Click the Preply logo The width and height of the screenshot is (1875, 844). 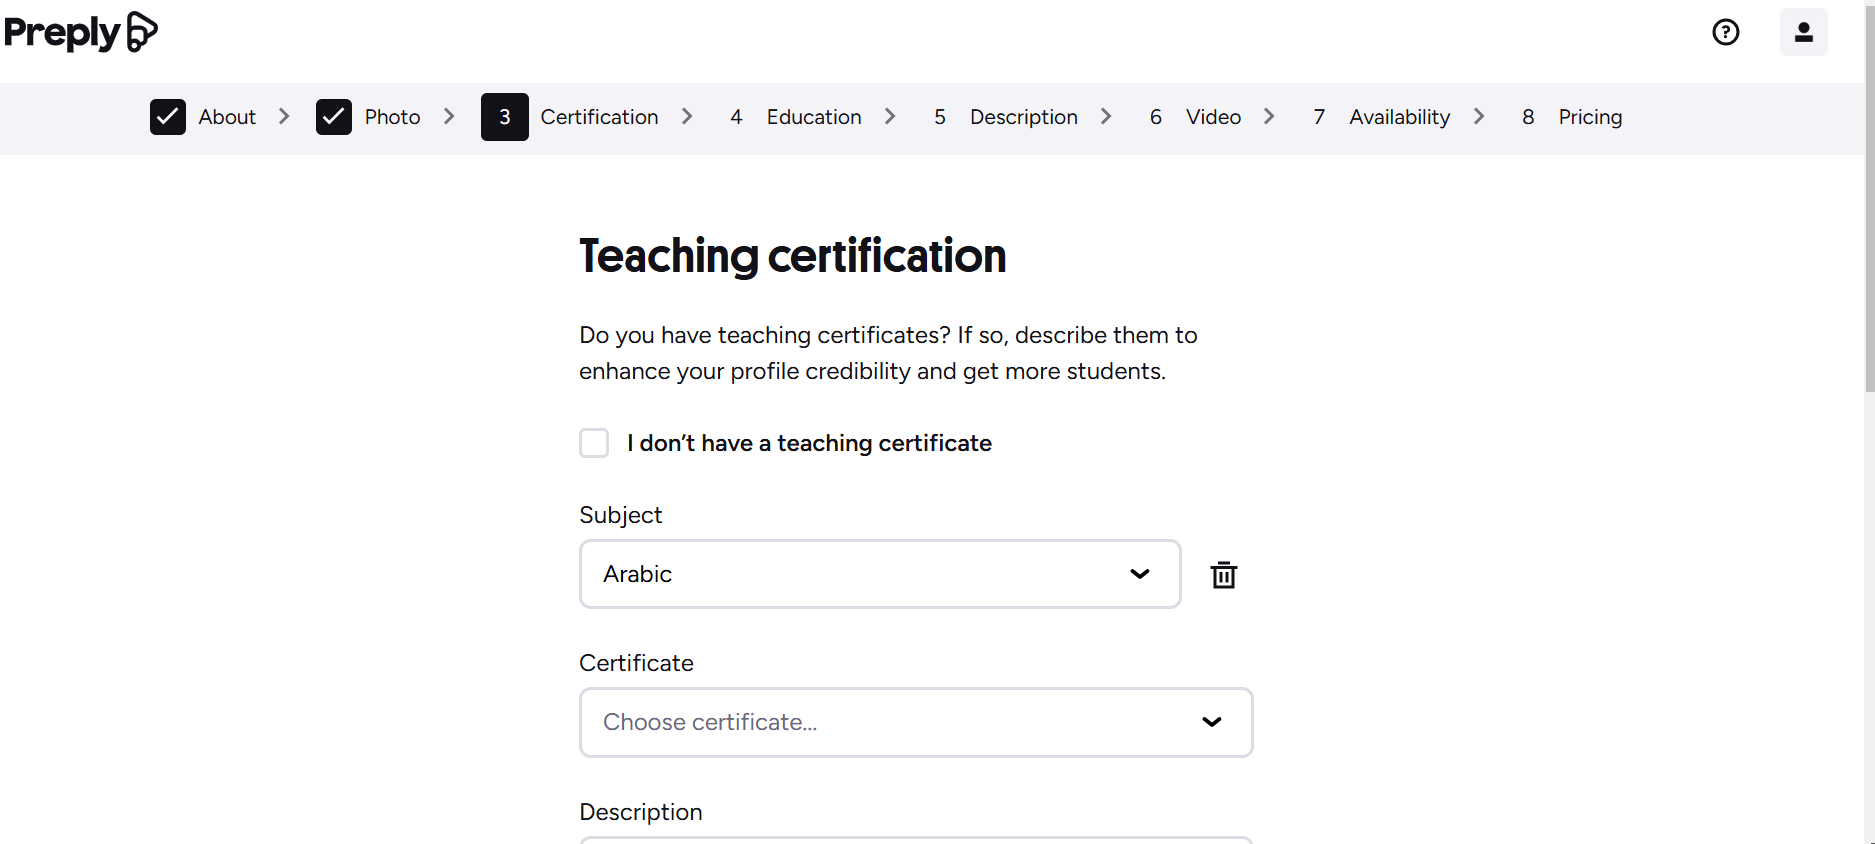(x=81, y=32)
